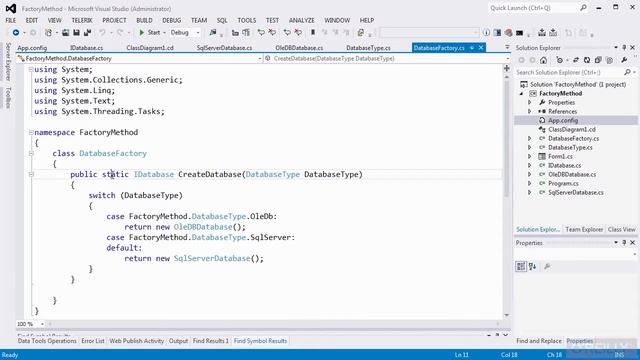This screenshot has width=640, height=360.
Task: Select Form1.cs in Solution Explorer
Action: pyautogui.click(x=560, y=156)
